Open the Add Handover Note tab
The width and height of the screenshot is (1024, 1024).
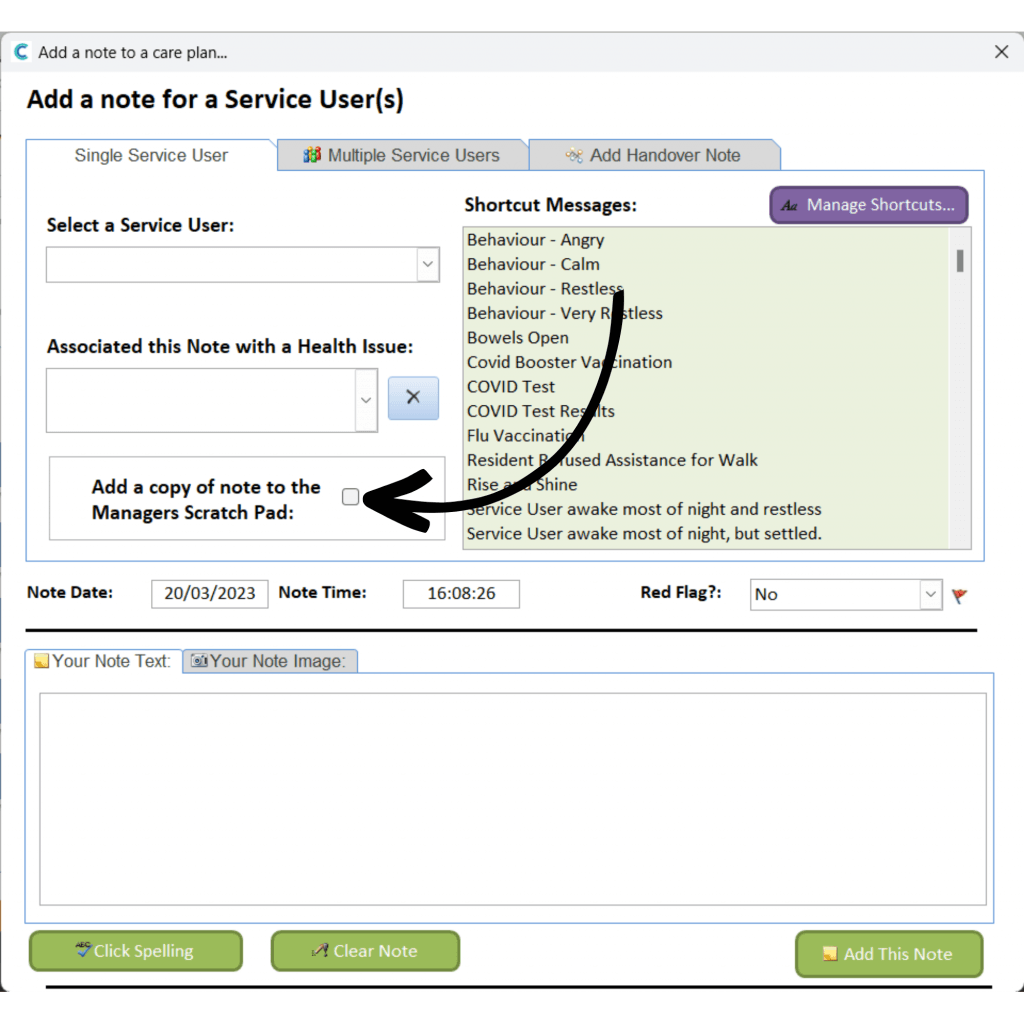point(654,155)
